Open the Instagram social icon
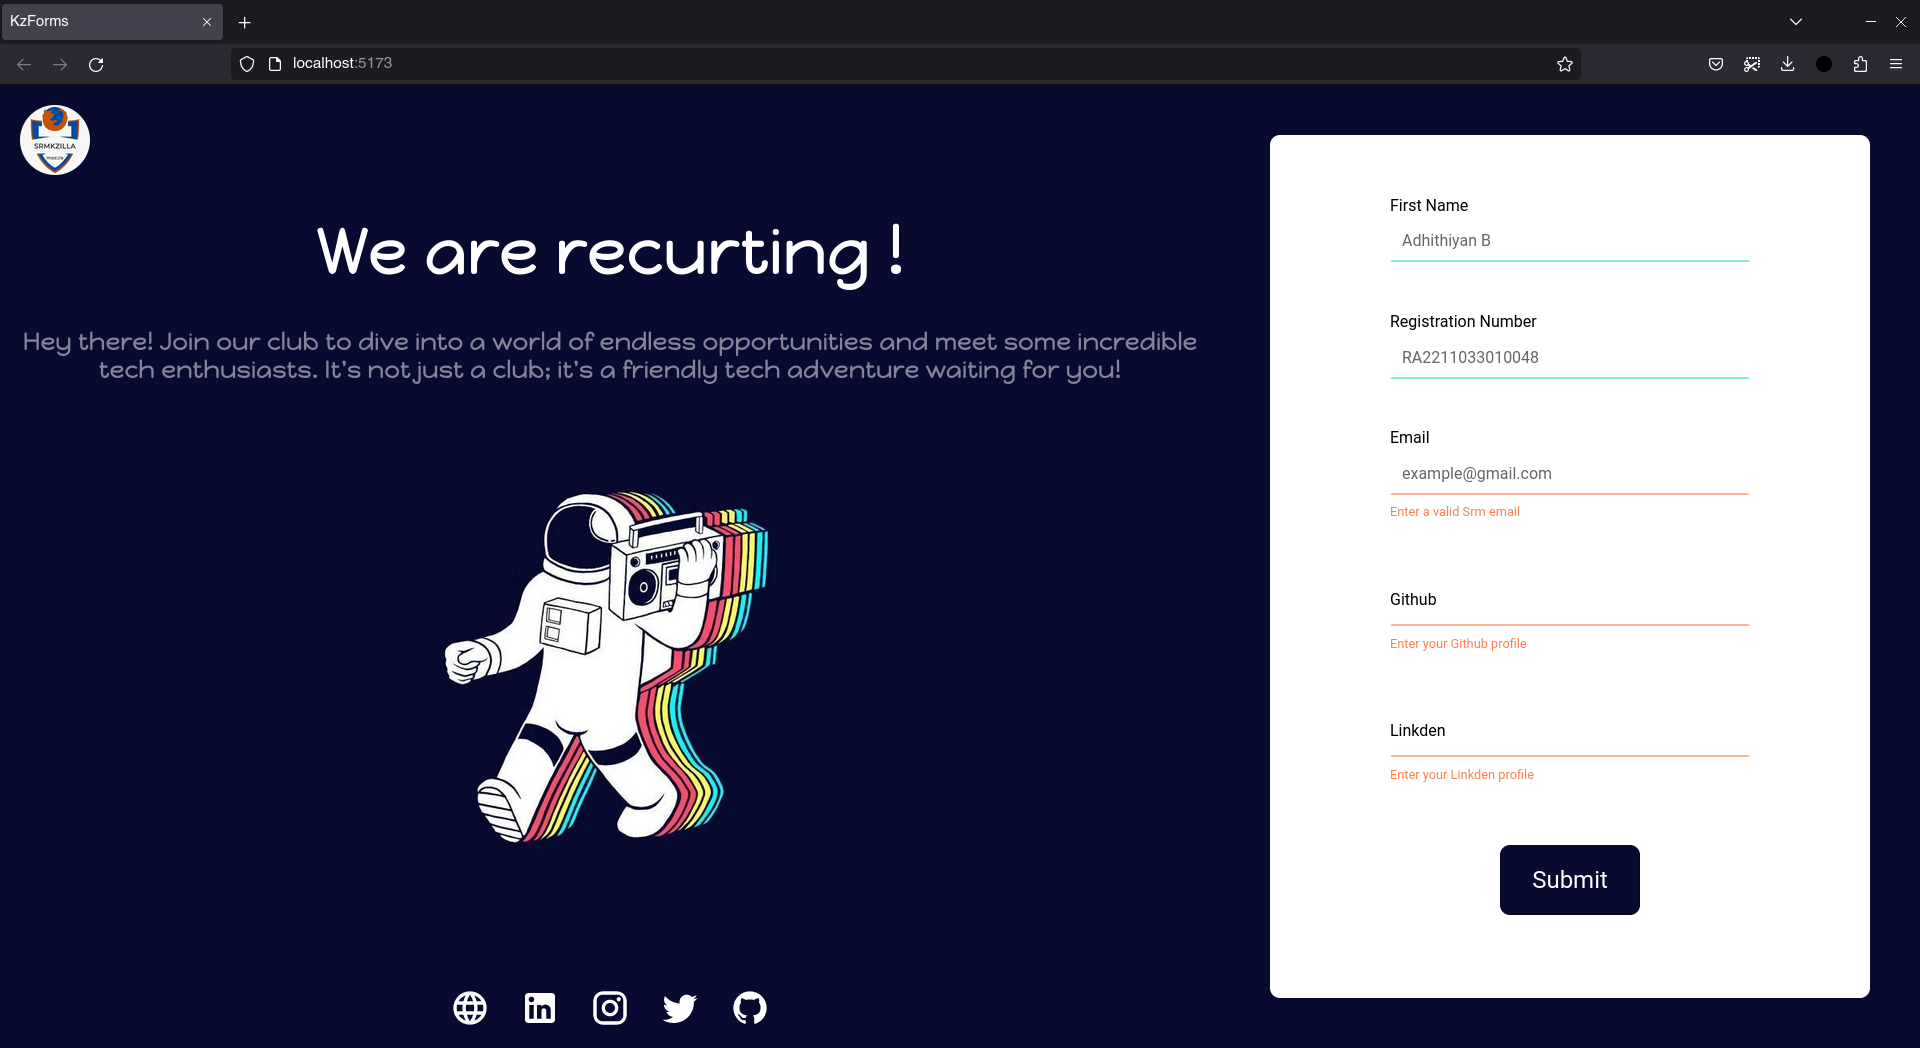This screenshot has height=1048, width=1920. point(610,1008)
